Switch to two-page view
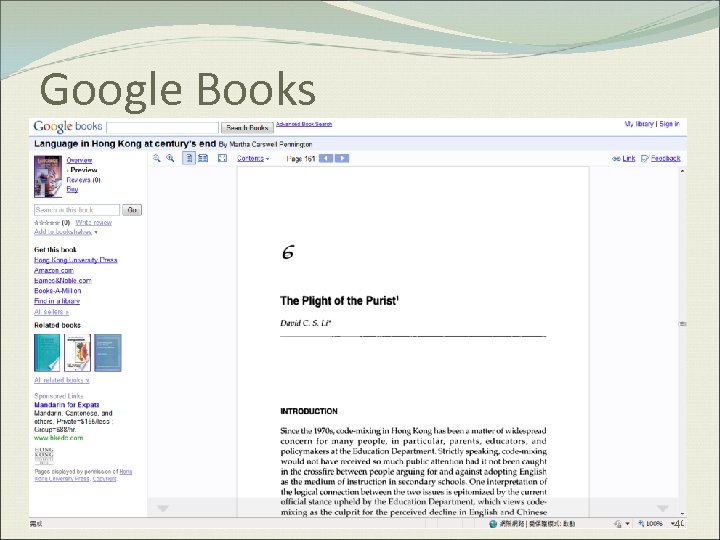The image size is (720, 540). coord(203,158)
